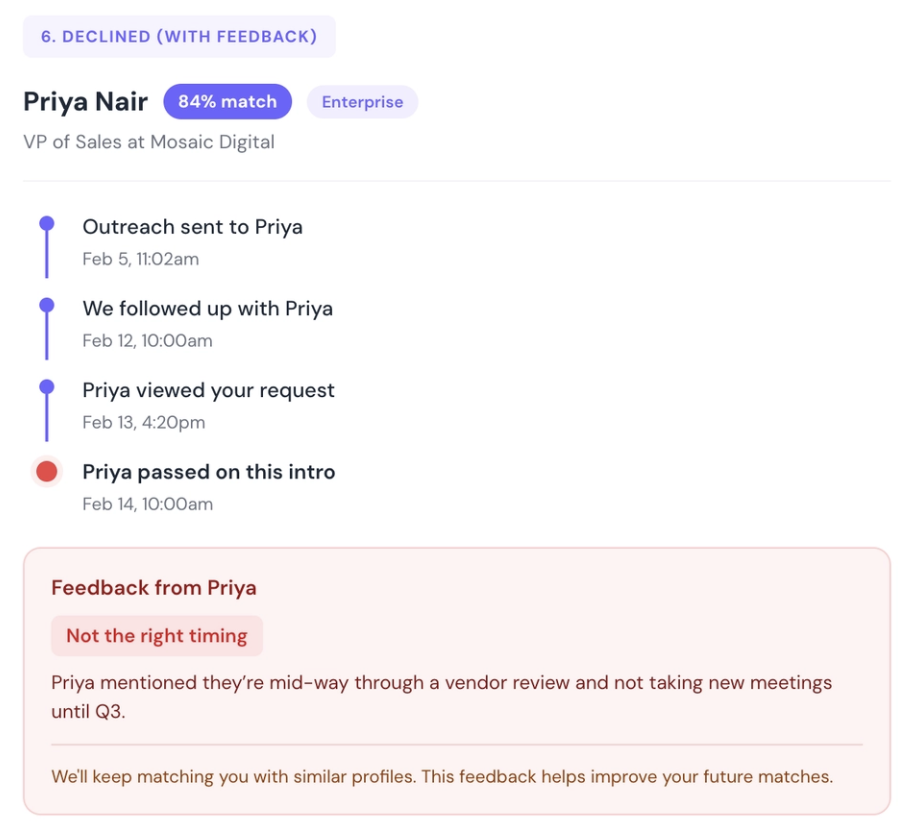The image size is (924, 832).
Task: Open Priya Nair's profile name
Action: 86,102
